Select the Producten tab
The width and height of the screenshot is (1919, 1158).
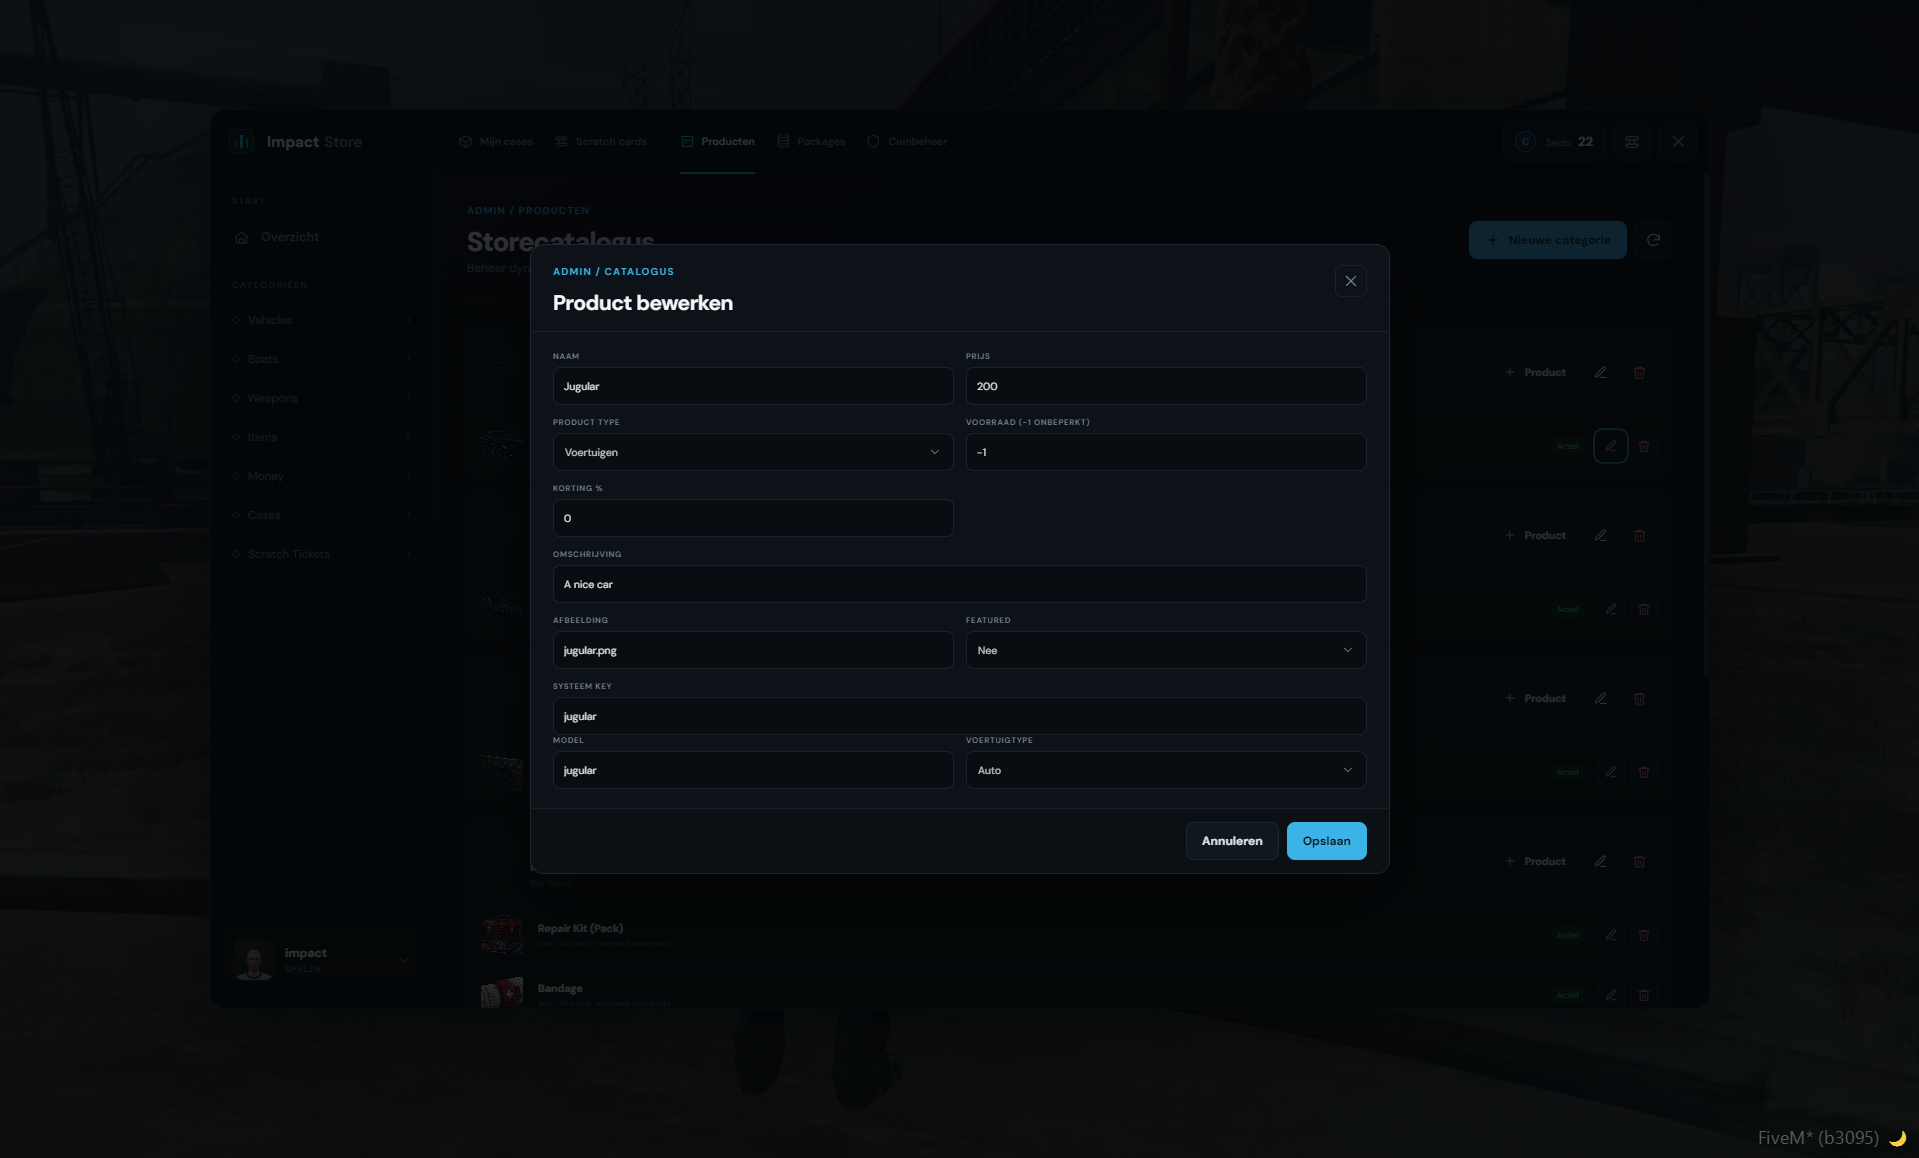coord(717,142)
